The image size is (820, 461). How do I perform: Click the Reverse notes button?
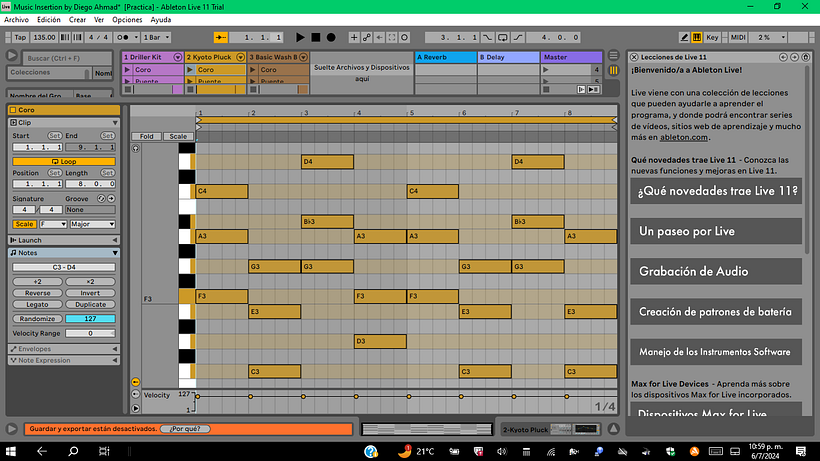[38, 293]
